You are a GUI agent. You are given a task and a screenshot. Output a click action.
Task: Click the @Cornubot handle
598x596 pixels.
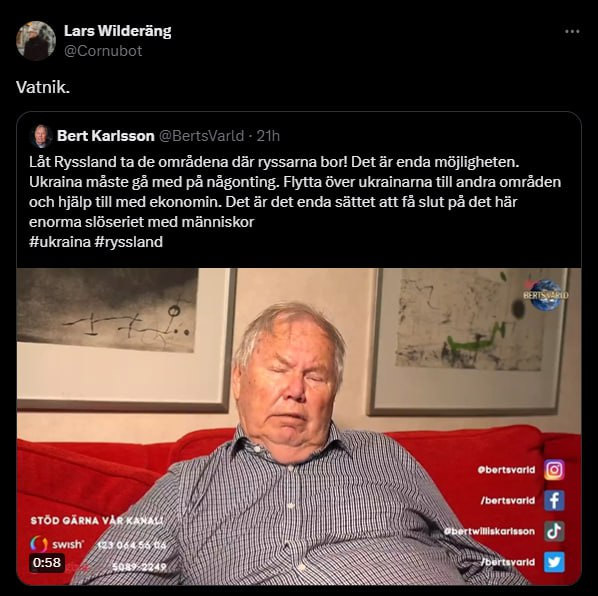pos(103,51)
